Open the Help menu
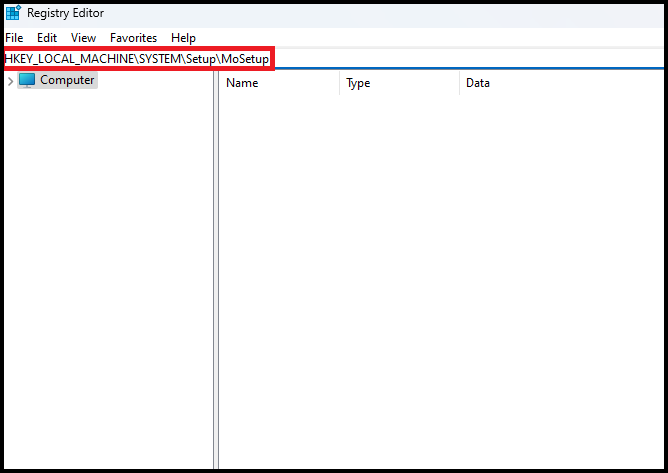This screenshot has height=473, width=668. click(183, 38)
